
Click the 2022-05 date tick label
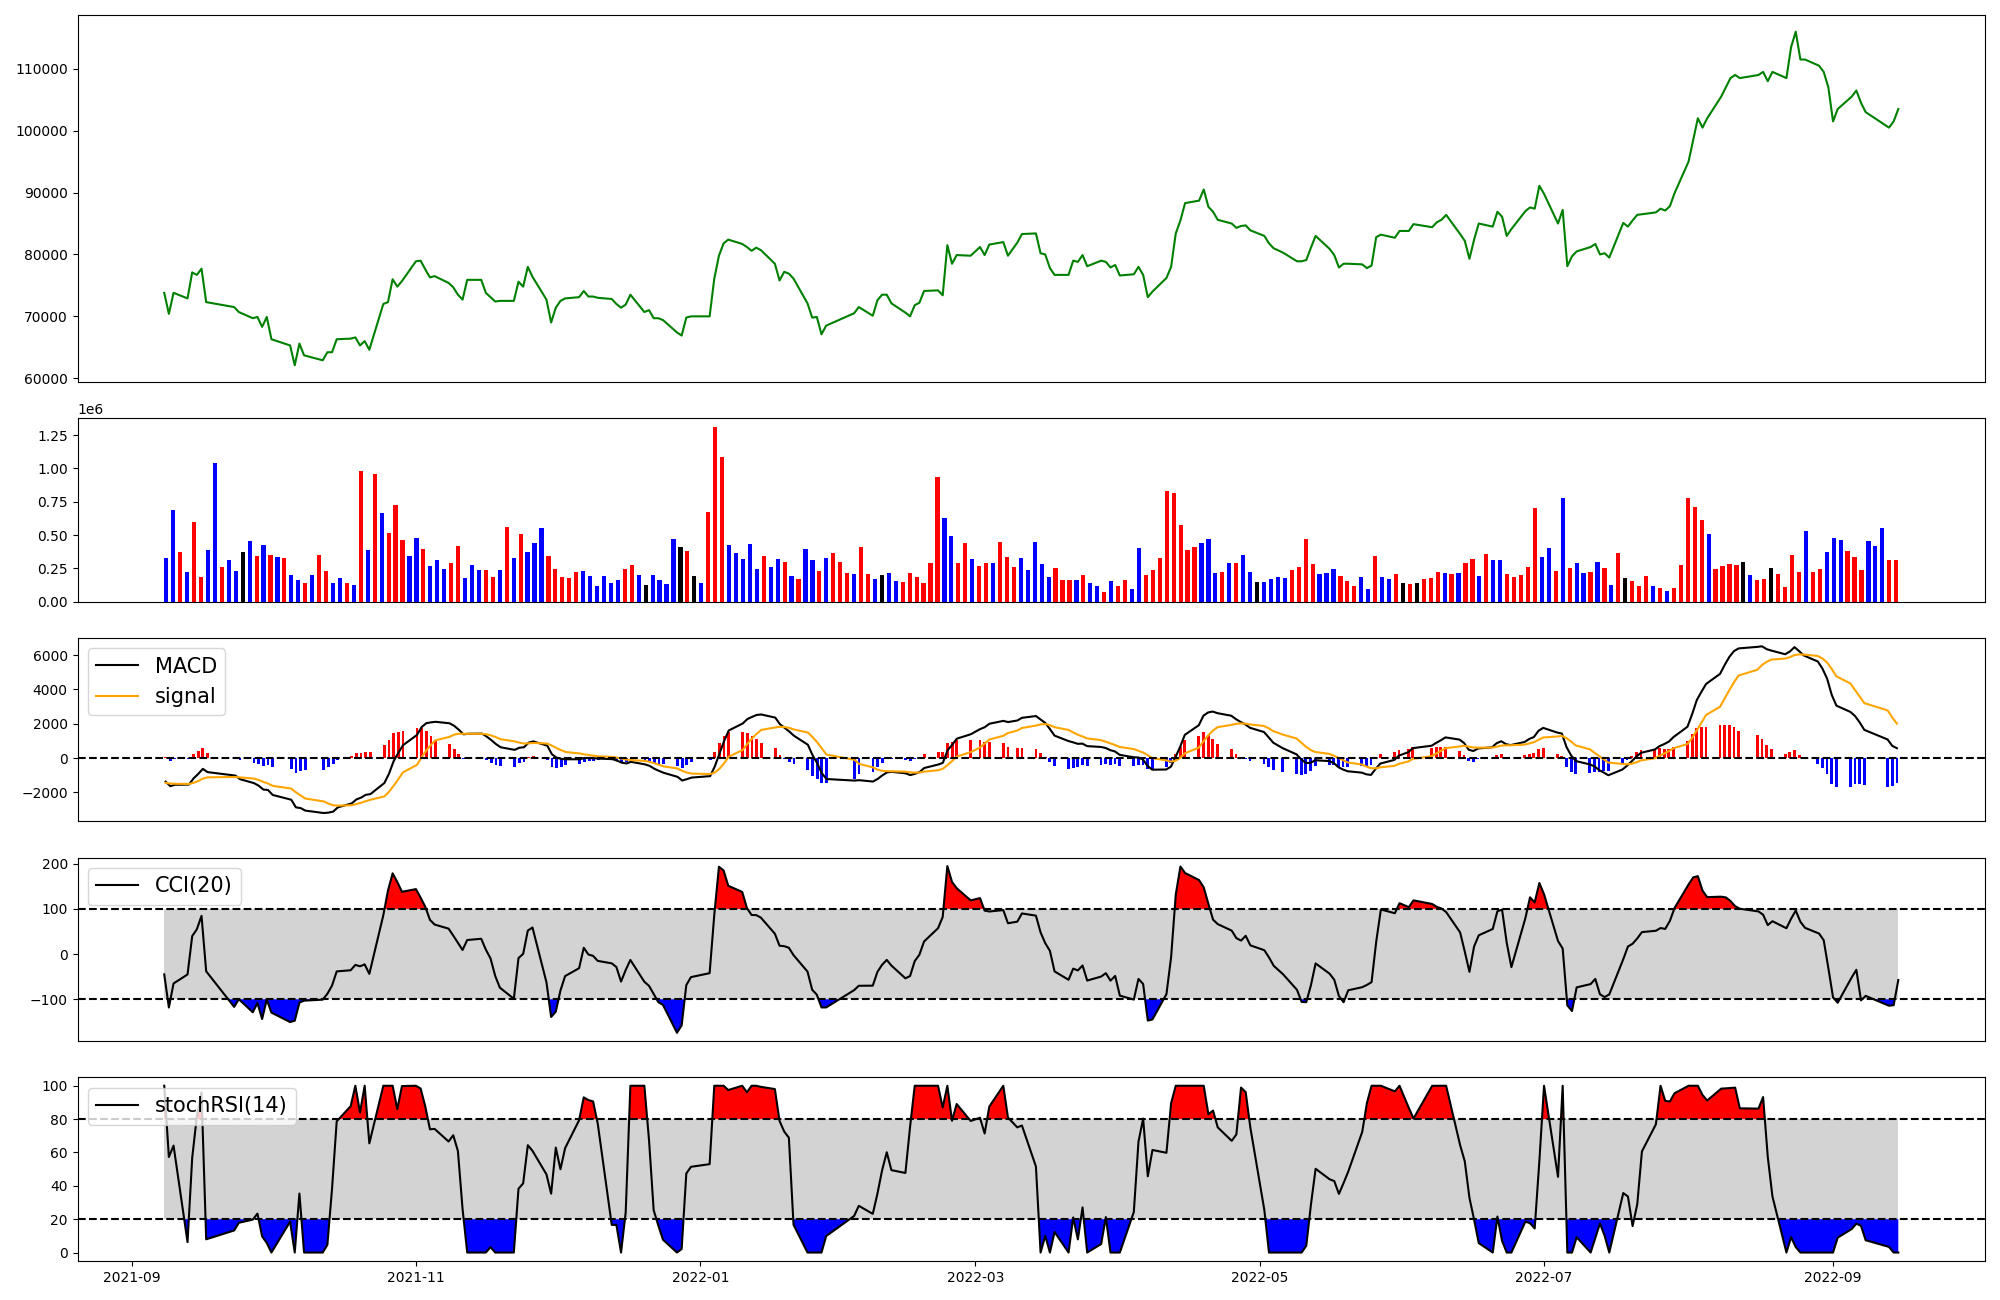1259,1277
